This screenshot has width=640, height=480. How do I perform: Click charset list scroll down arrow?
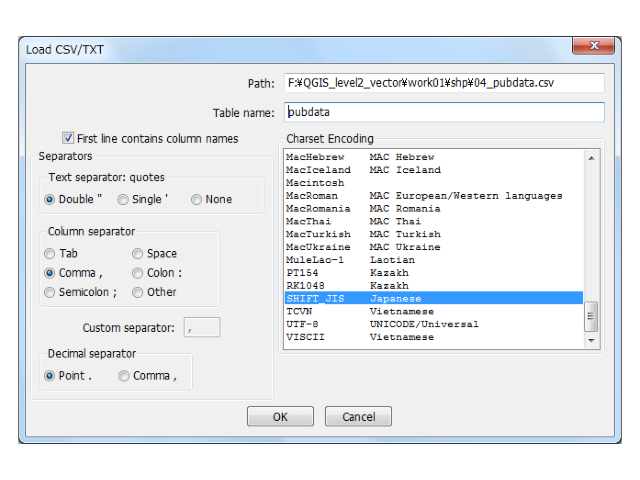coord(591,340)
